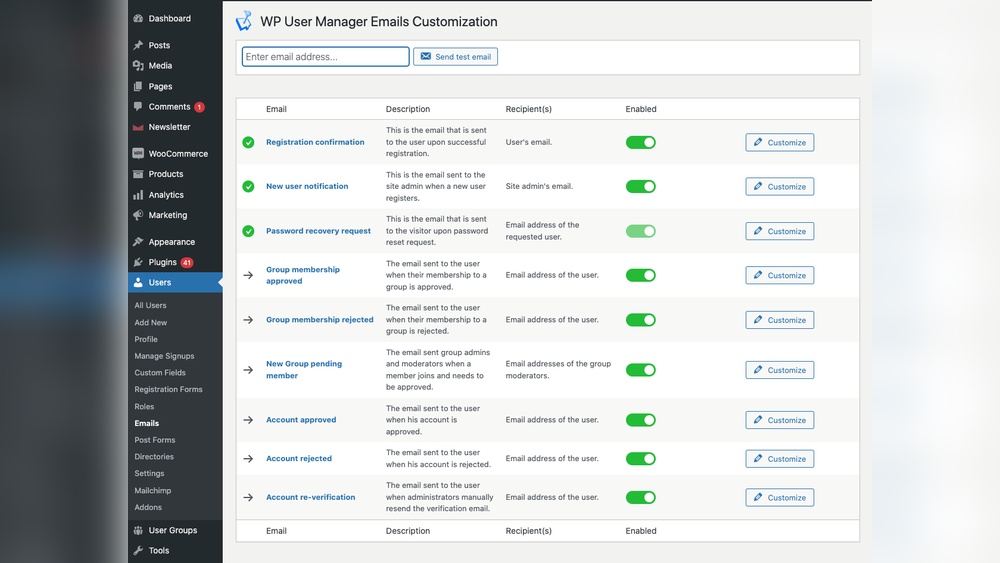Open Registration Forms submenu item
This screenshot has width=1000, height=563.
tap(168, 390)
